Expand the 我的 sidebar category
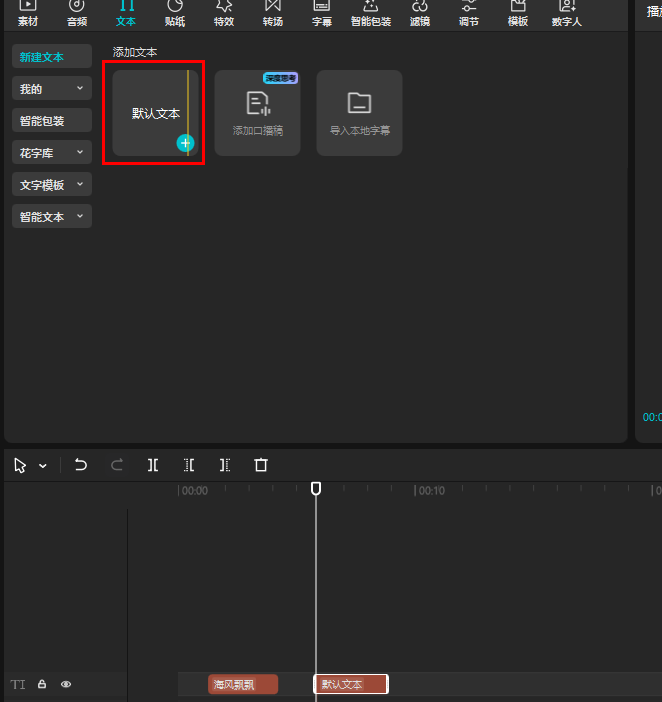This screenshot has width=662, height=702. (52, 89)
